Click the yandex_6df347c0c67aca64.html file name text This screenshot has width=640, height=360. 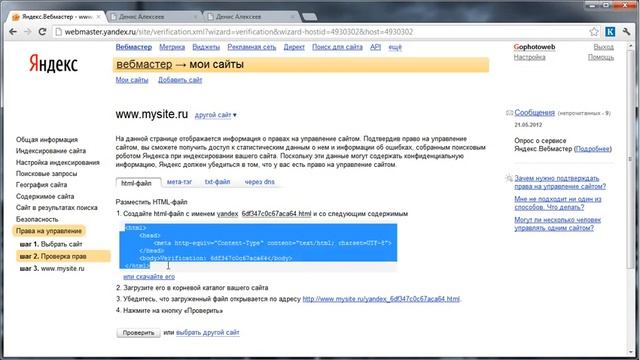point(264,214)
